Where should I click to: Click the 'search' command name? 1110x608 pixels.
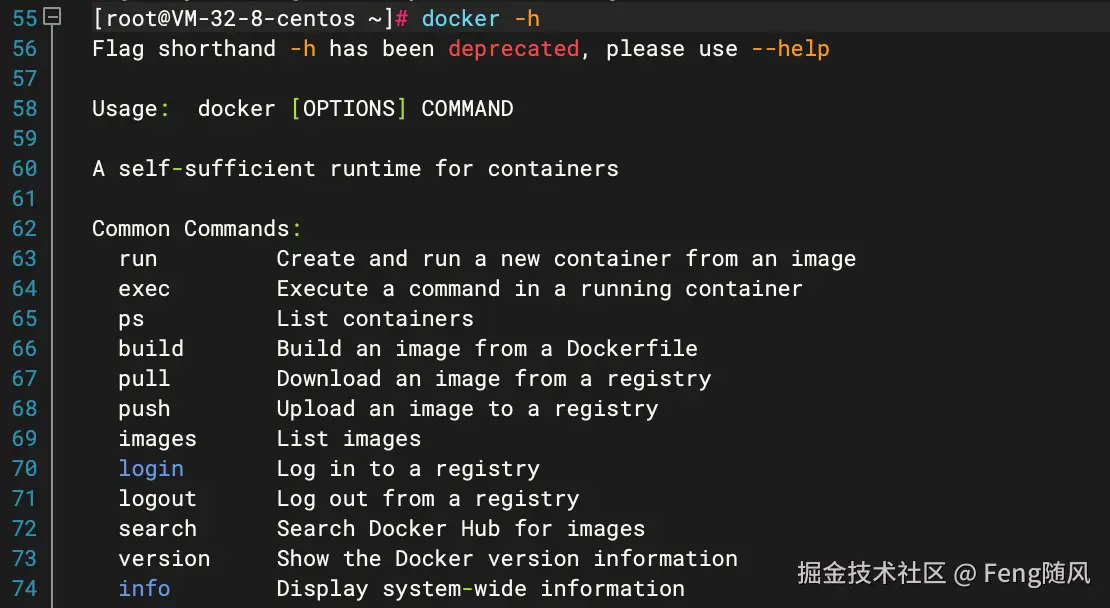(157, 528)
